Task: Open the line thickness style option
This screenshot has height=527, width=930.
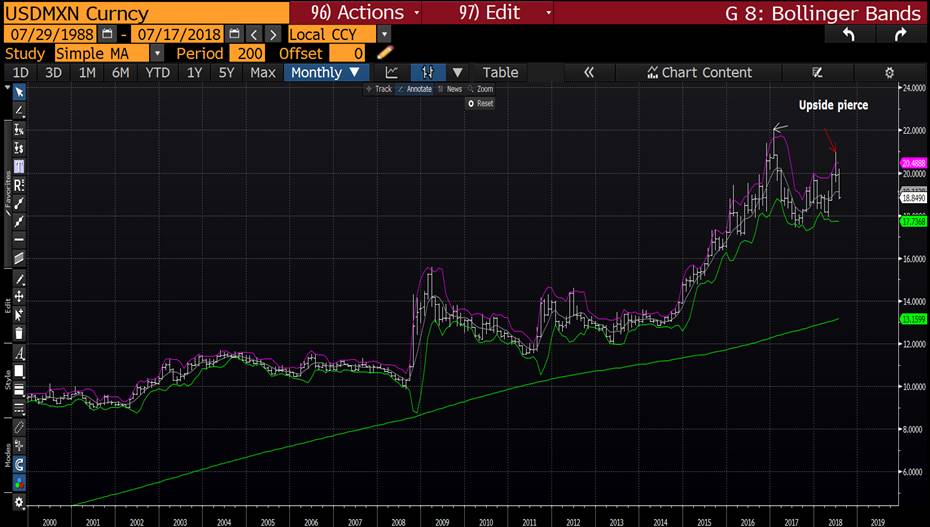Action: click(x=19, y=389)
